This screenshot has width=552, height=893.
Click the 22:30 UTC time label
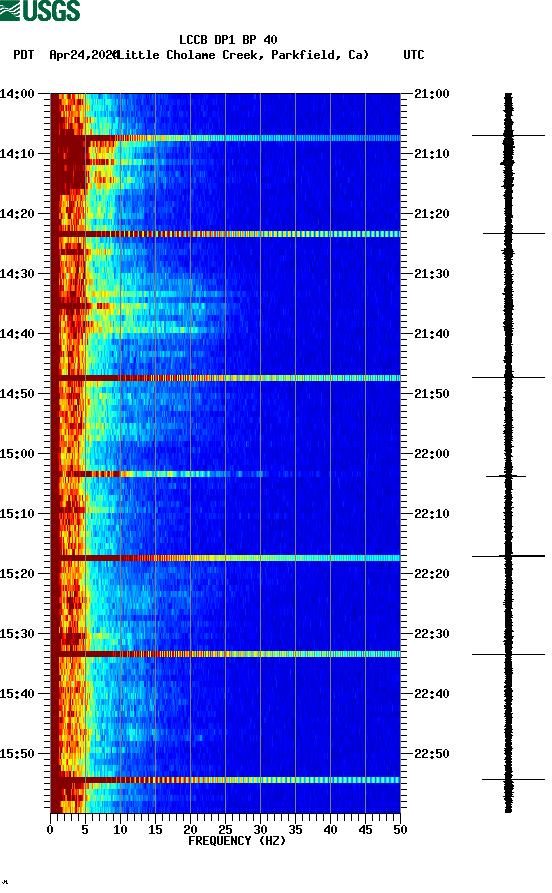click(x=432, y=633)
